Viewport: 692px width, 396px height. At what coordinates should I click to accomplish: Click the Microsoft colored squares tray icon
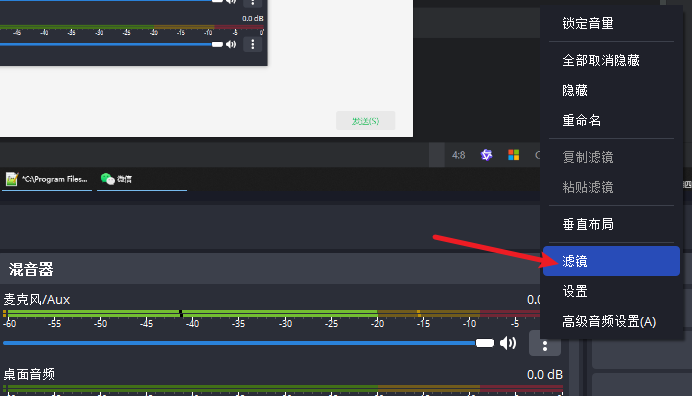(x=513, y=155)
